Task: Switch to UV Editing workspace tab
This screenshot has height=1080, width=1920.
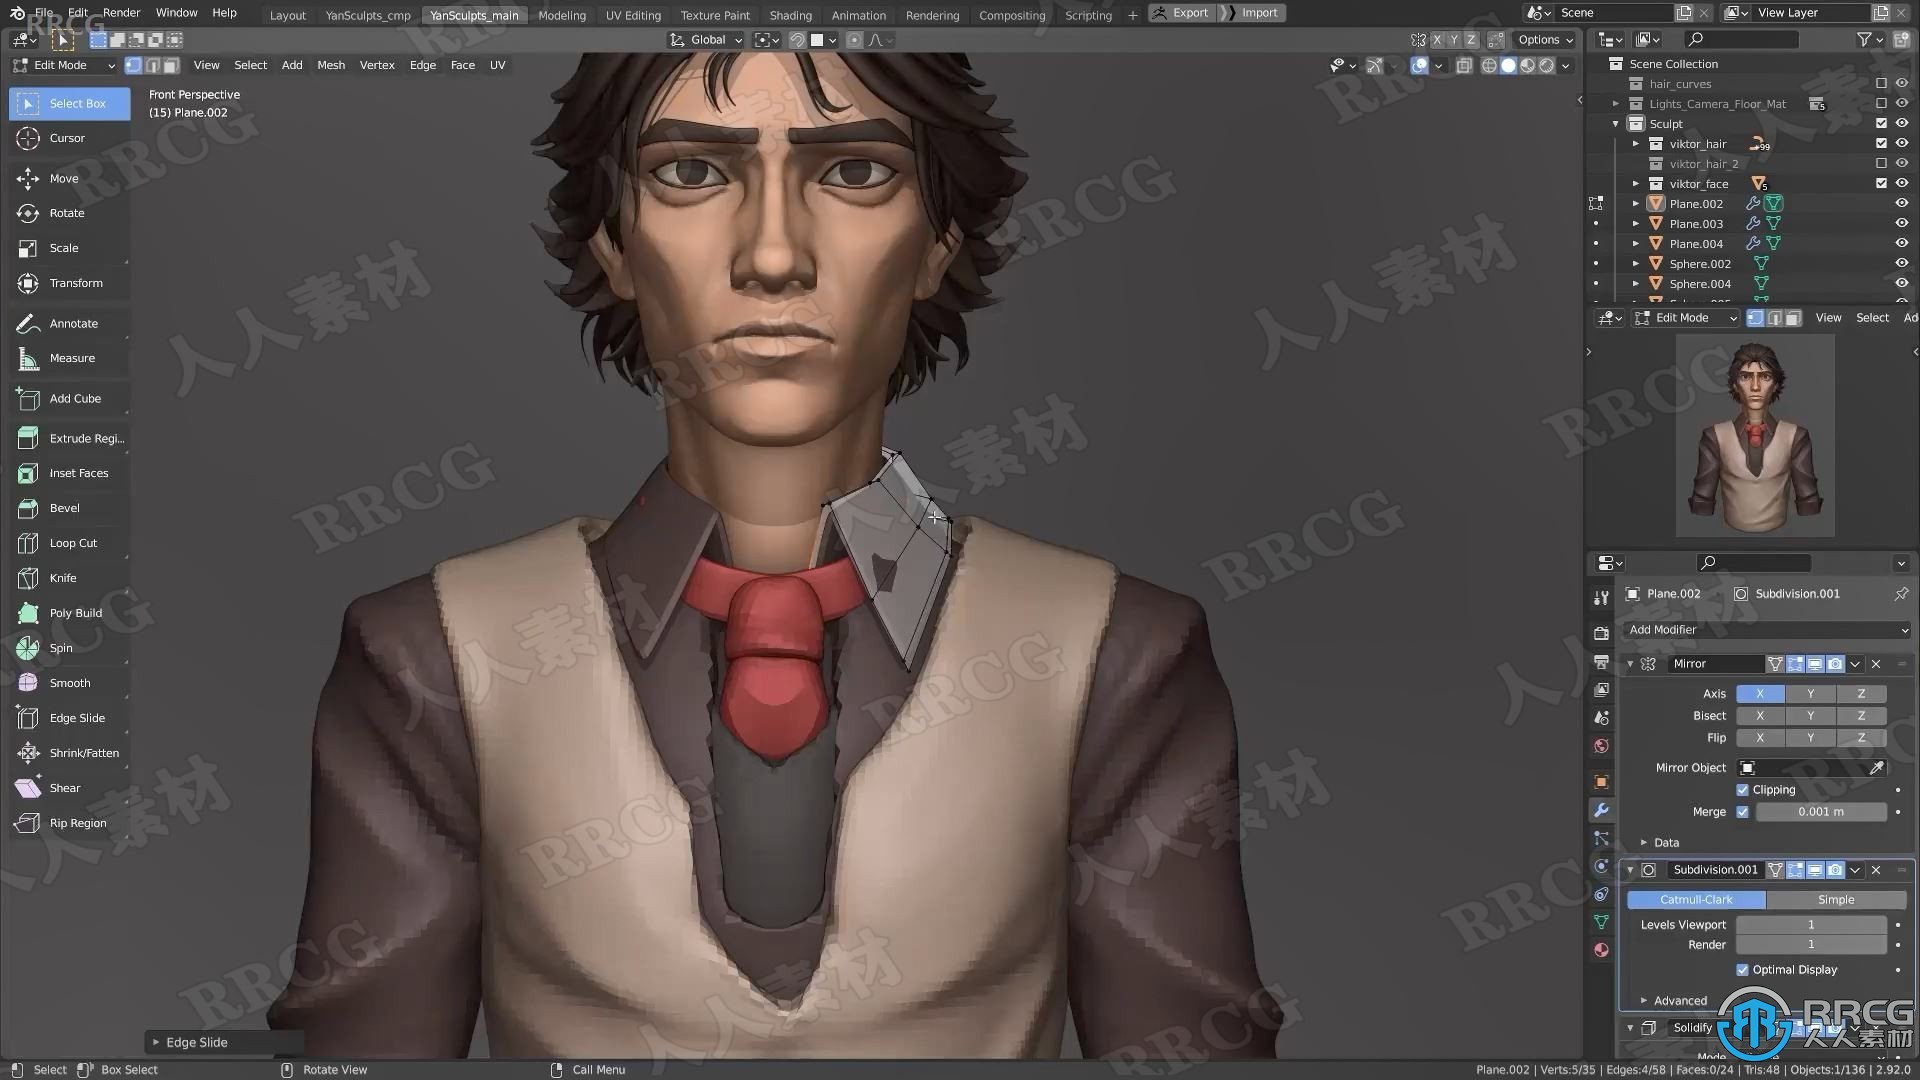Action: [x=633, y=15]
